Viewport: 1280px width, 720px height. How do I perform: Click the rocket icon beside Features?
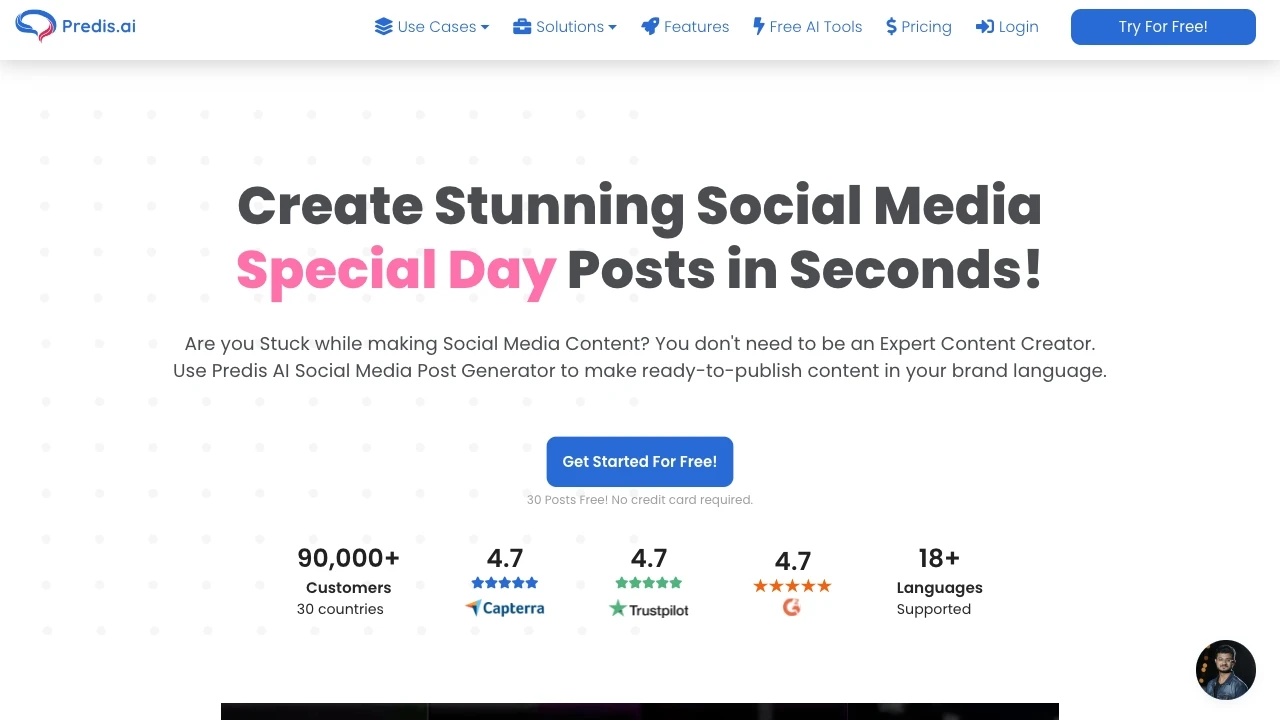click(650, 27)
